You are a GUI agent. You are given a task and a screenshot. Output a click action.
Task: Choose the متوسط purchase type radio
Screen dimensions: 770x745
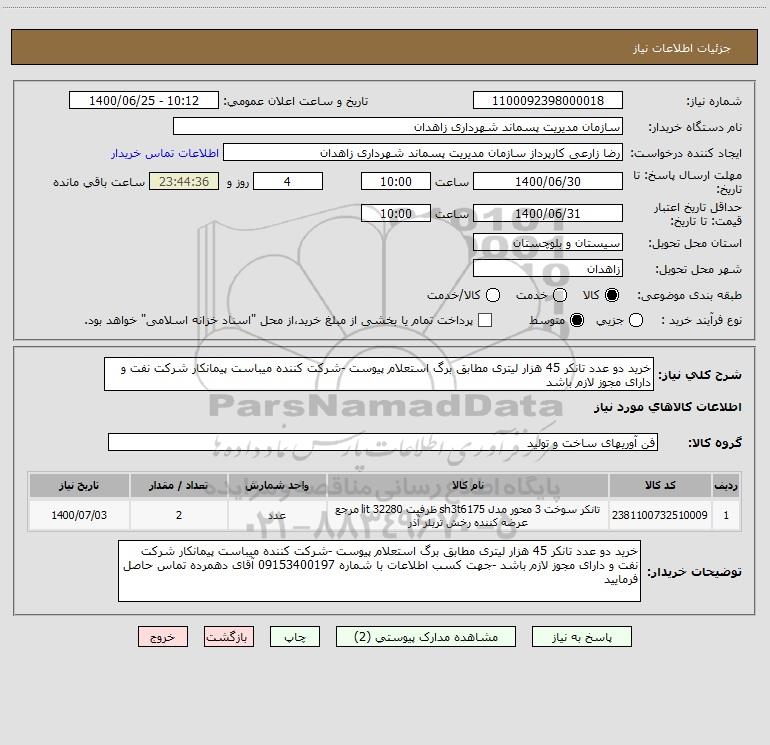(x=577, y=320)
